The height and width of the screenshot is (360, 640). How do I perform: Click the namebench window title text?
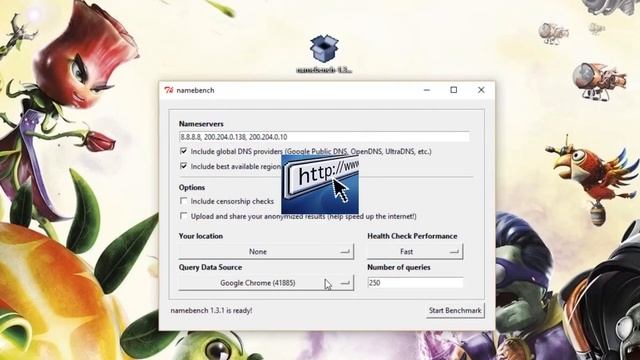click(x=196, y=90)
